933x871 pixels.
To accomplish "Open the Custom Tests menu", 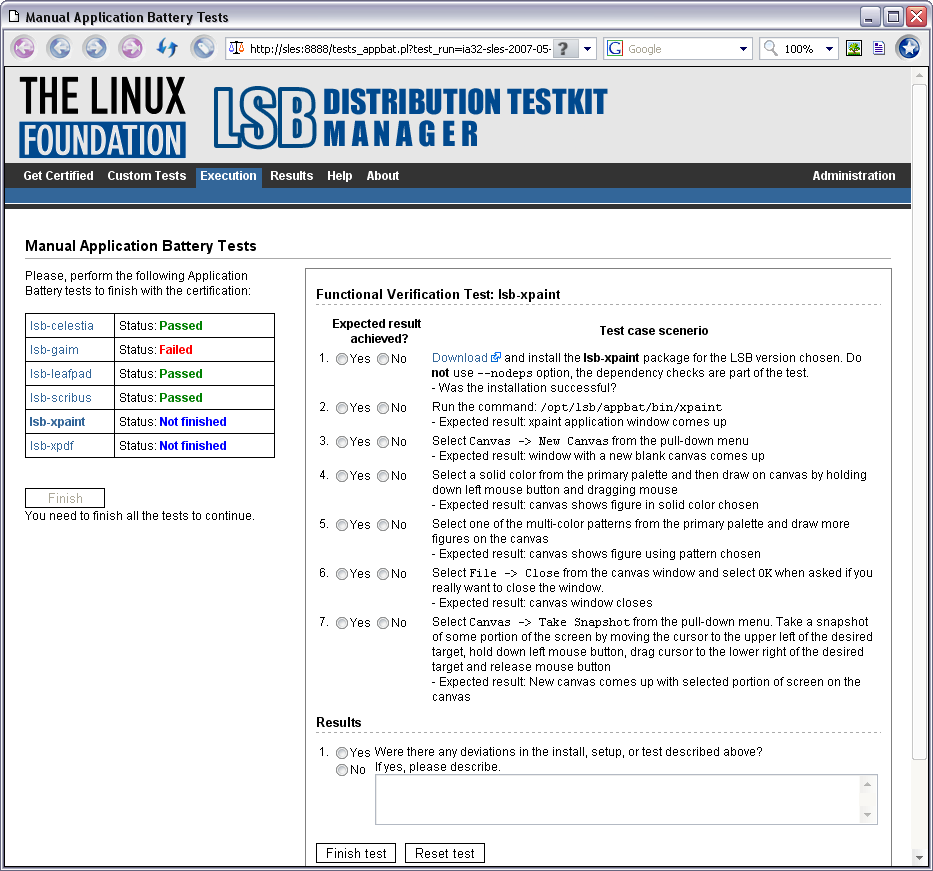I will [x=146, y=176].
